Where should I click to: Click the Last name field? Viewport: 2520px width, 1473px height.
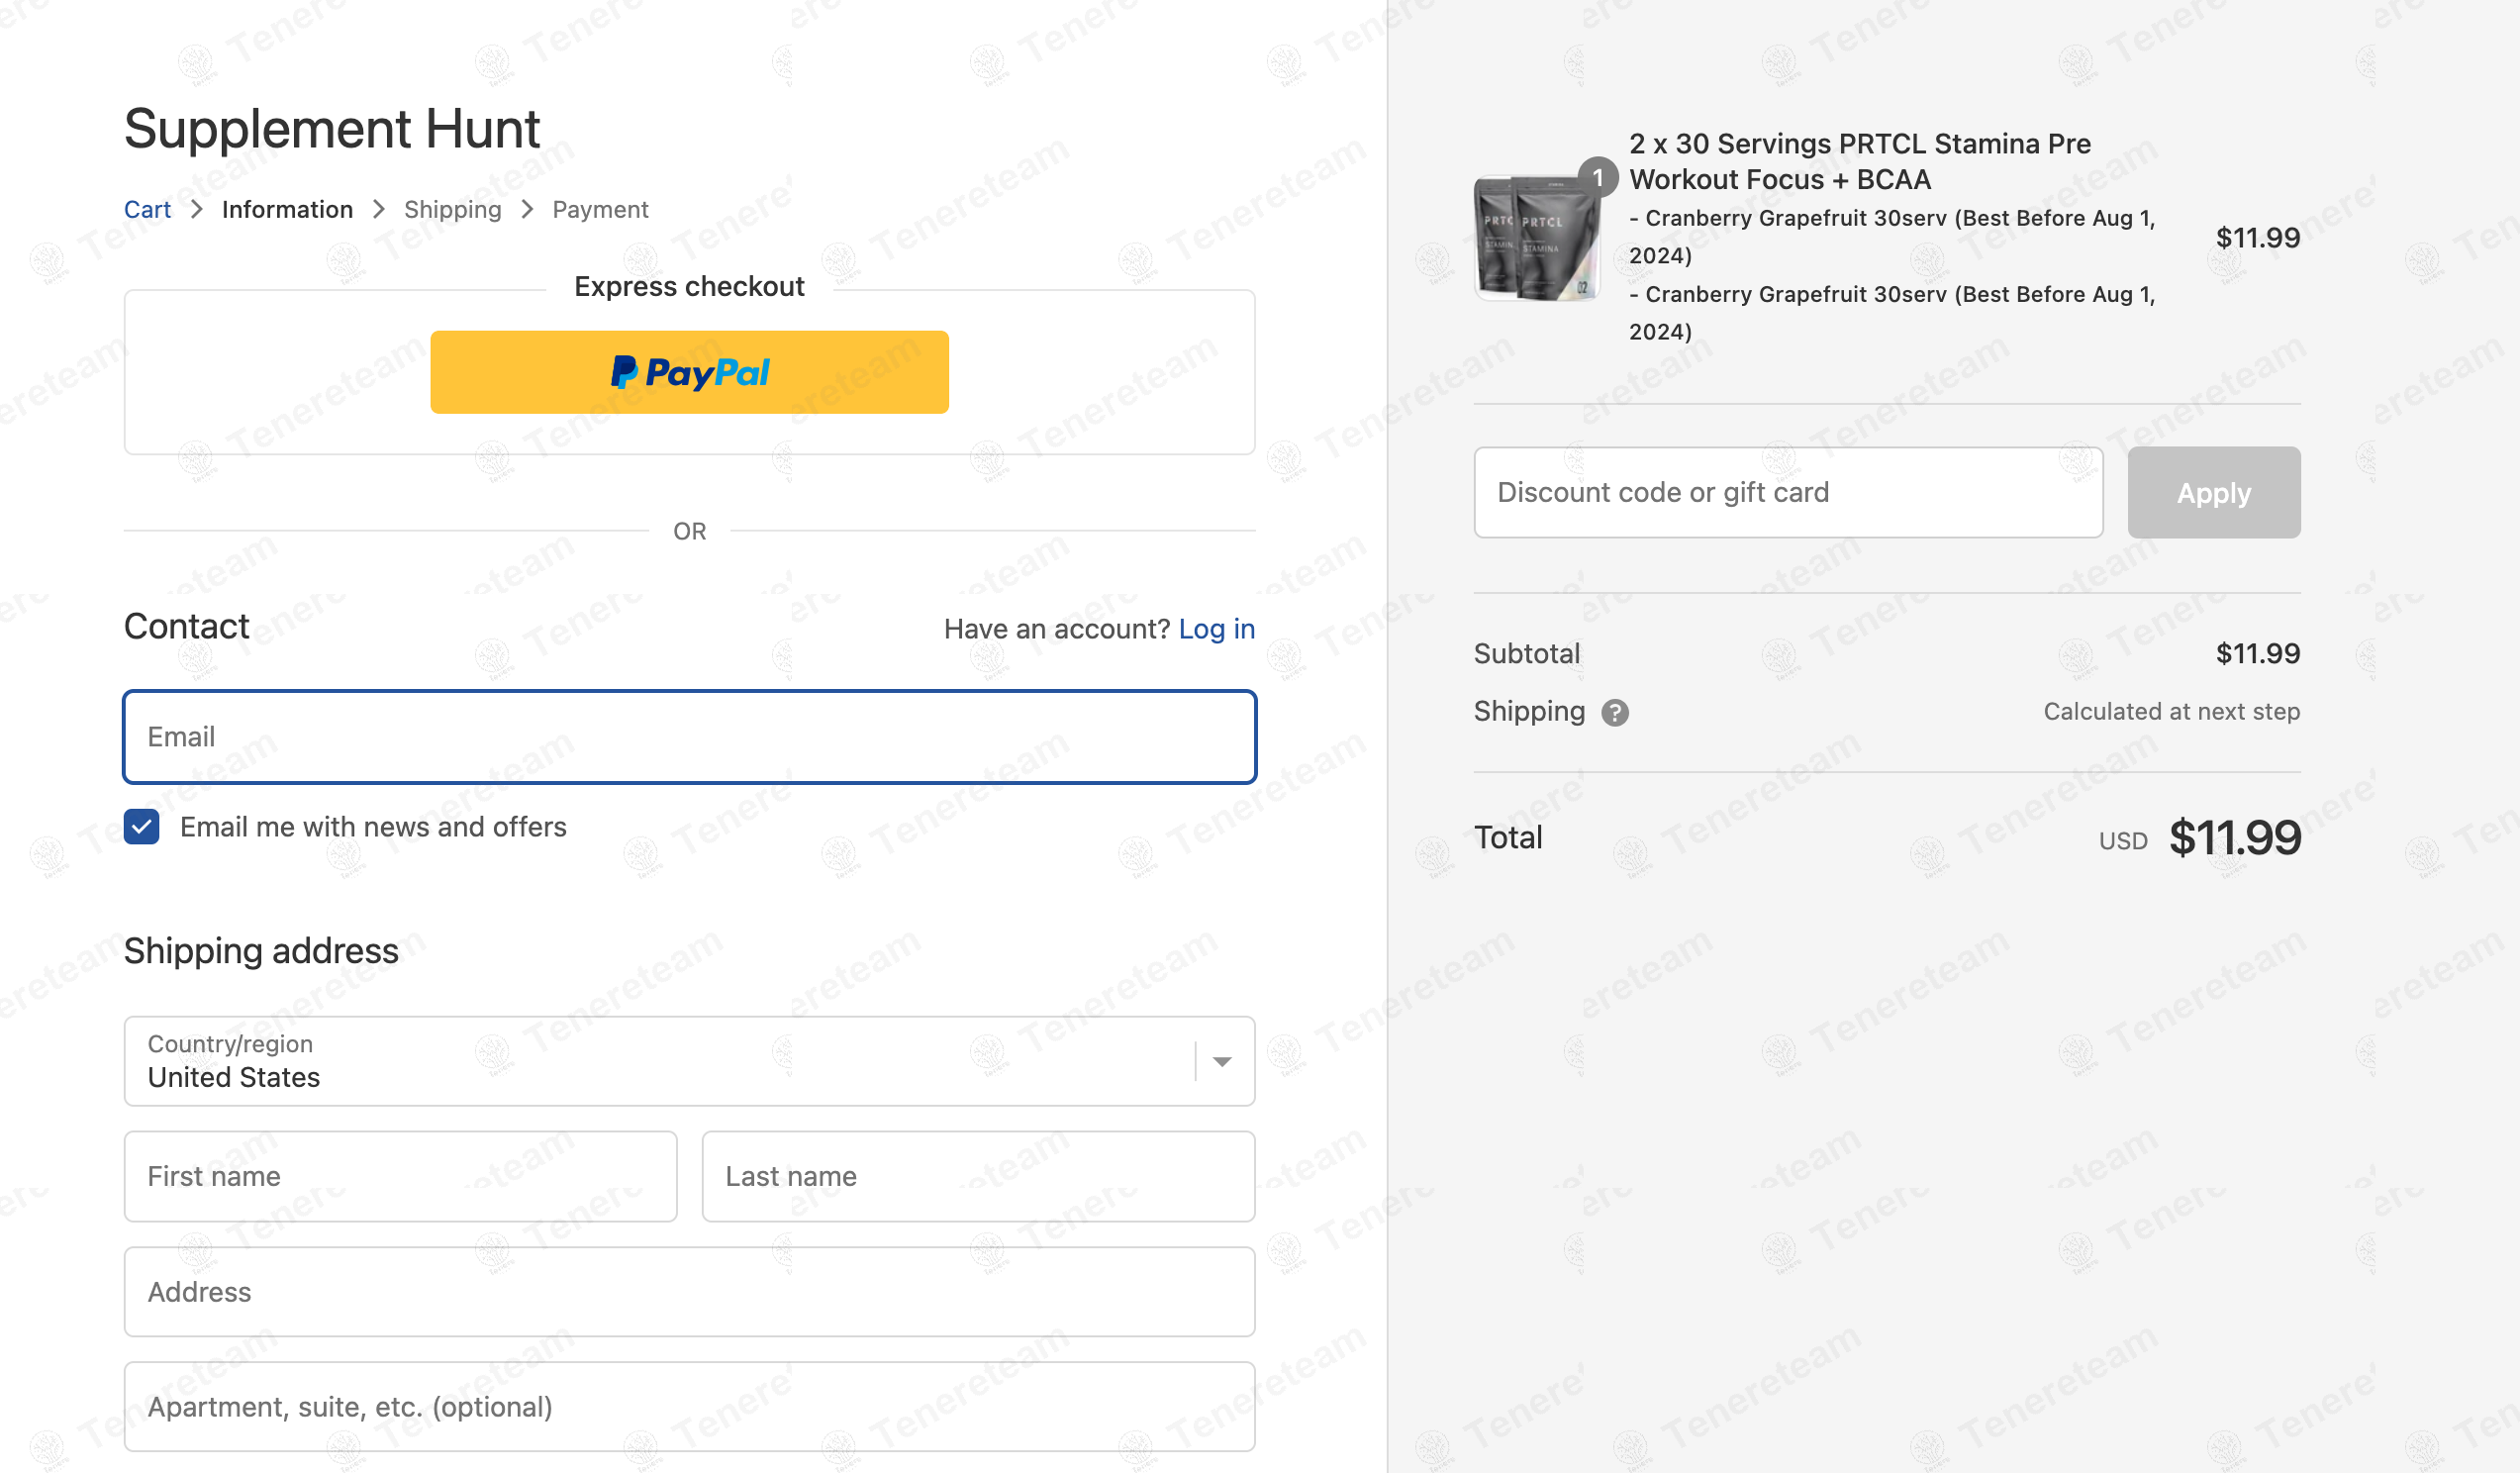(x=978, y=1176)
